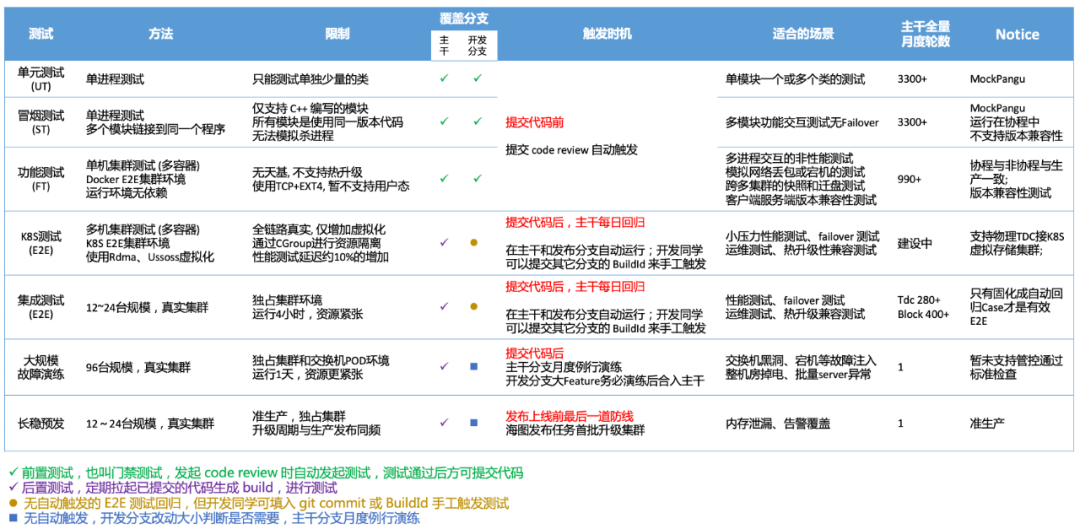Click the 内存泄漏、告警覆盖 cell

pyautogui.click(x=778, y=424)
